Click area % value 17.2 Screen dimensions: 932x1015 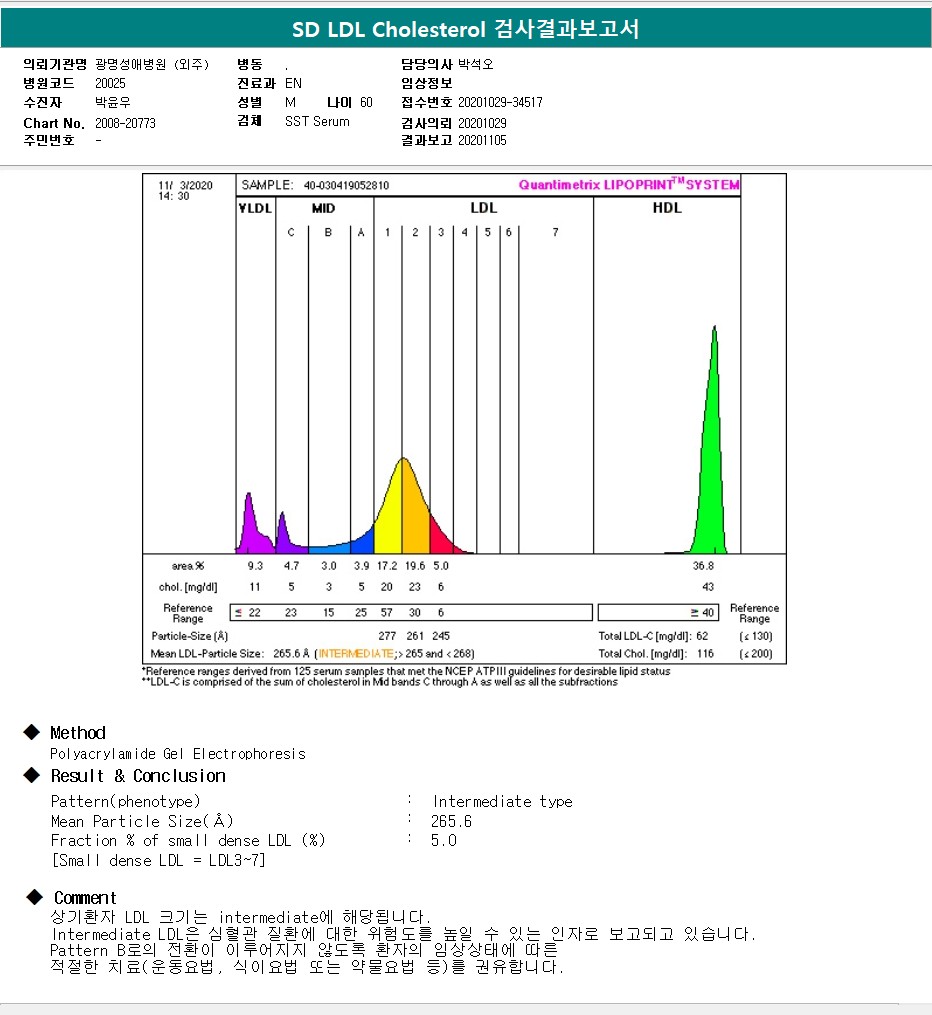[x=387, y=566]
